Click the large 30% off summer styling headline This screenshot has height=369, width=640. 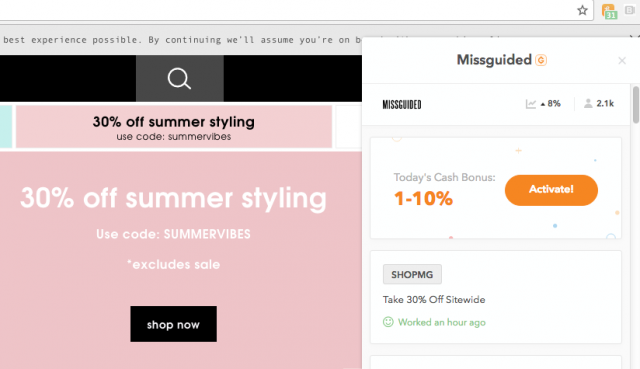(x=173, y=199)
